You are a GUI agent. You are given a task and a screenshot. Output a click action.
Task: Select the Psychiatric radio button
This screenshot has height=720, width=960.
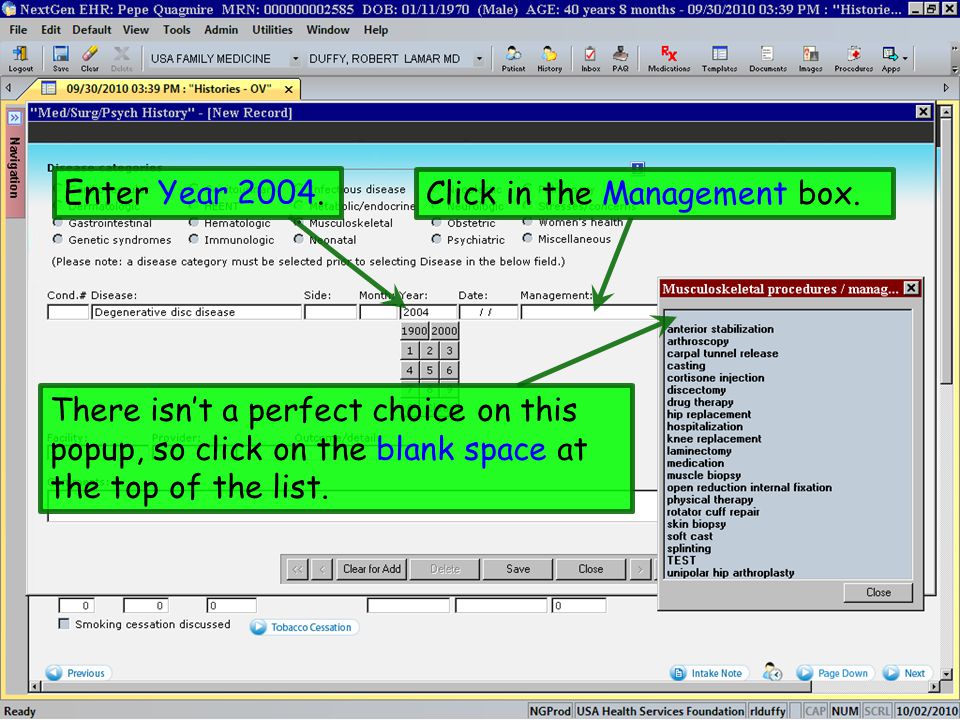pyautogui.click(x=436, y=239)
